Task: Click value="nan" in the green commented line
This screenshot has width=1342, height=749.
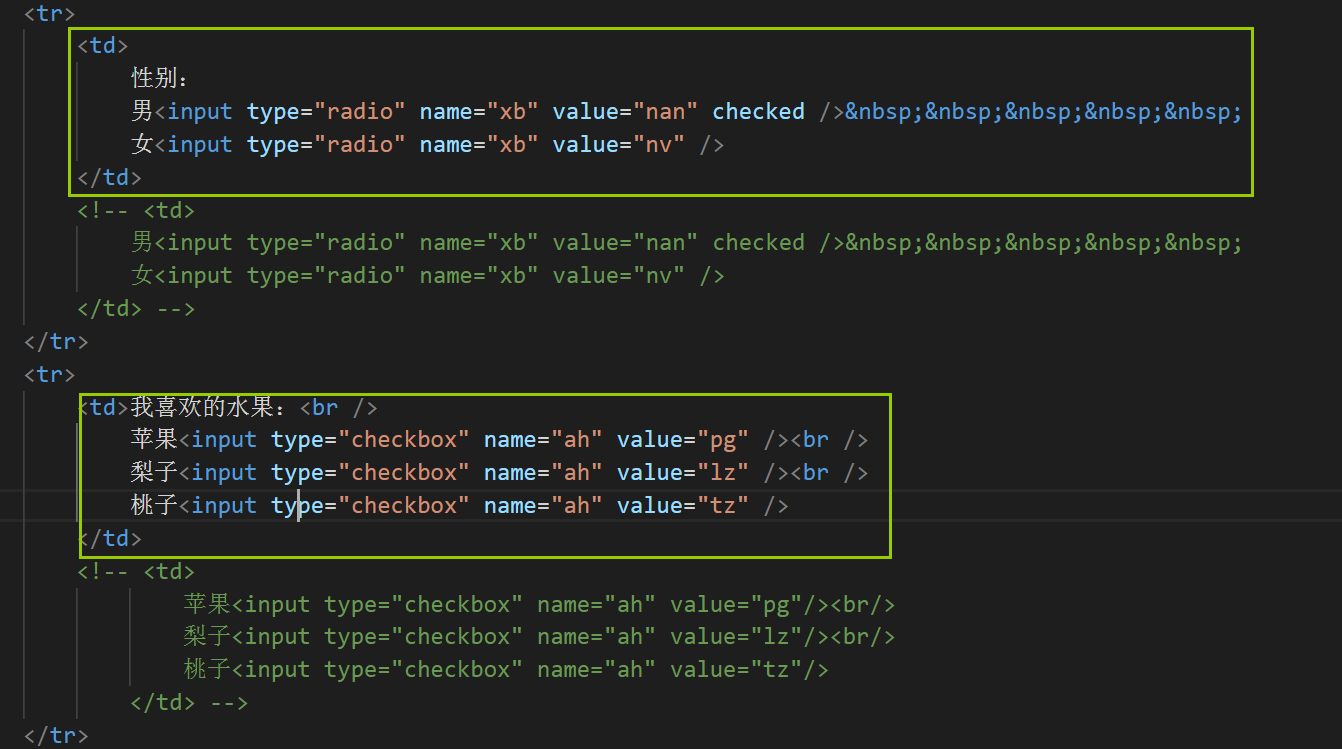Action: tap(625, 242)
